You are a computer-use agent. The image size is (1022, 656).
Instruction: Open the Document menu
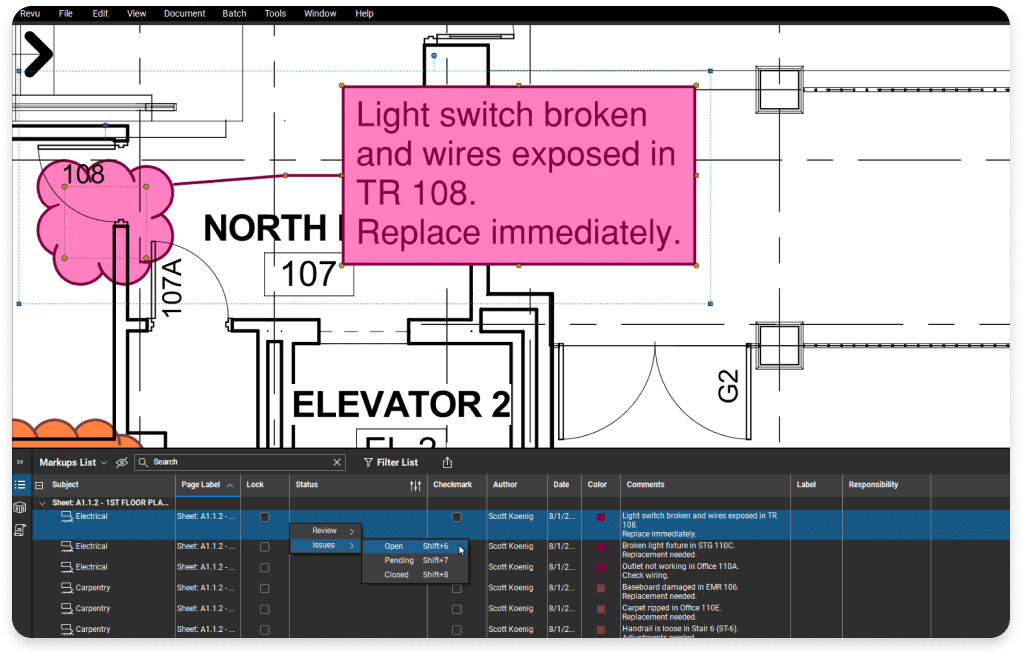tap(184, 14)
